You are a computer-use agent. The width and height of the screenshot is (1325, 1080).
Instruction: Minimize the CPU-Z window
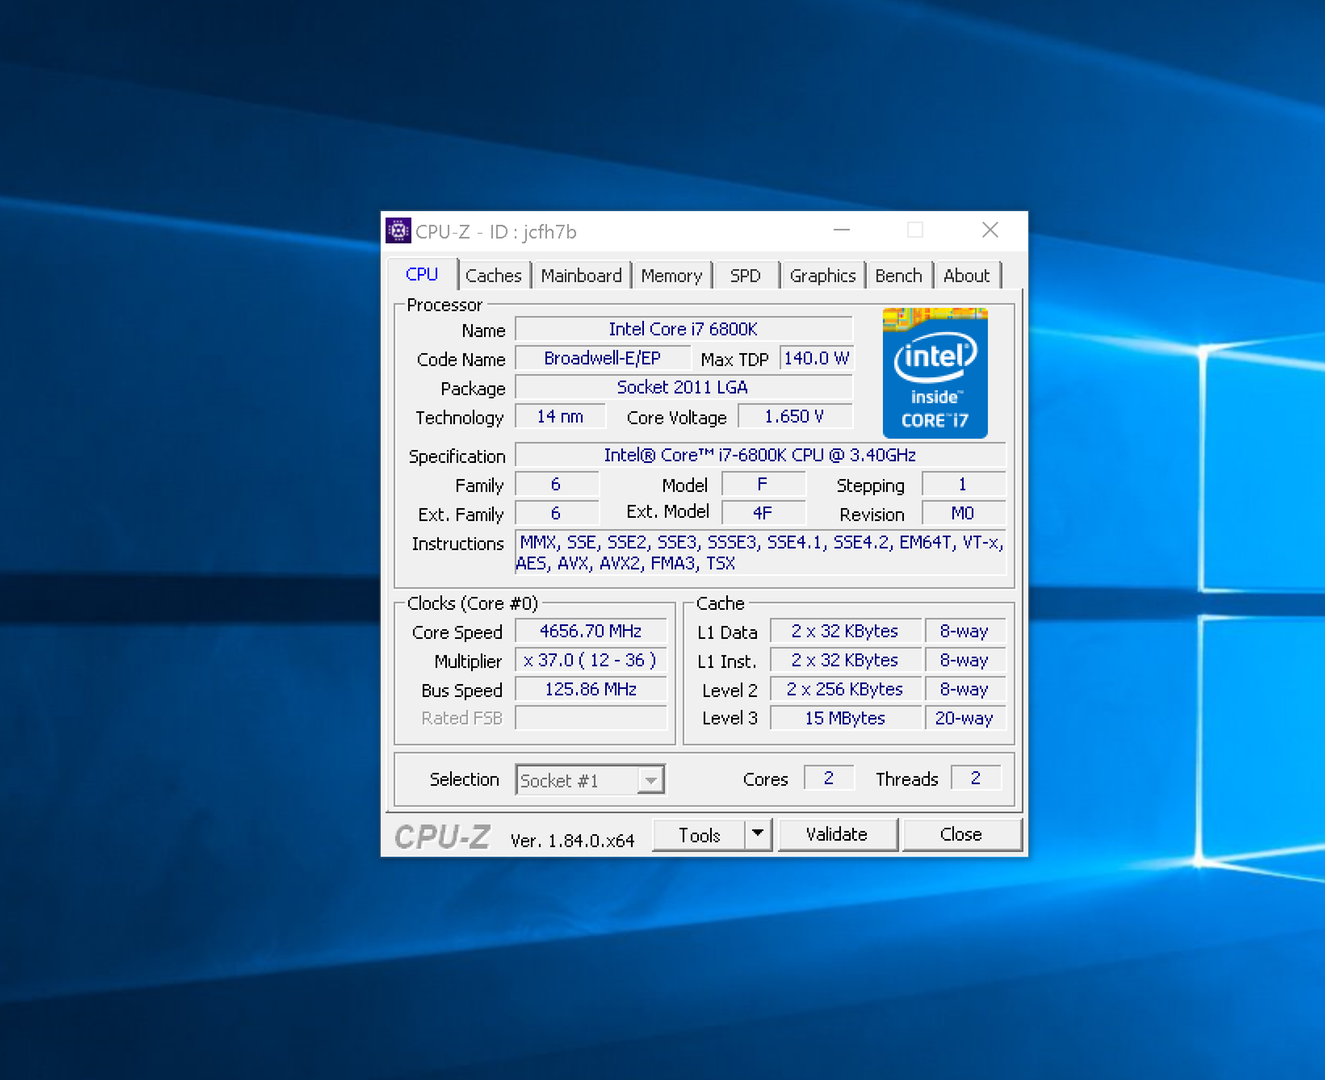(x=842, y=230)
